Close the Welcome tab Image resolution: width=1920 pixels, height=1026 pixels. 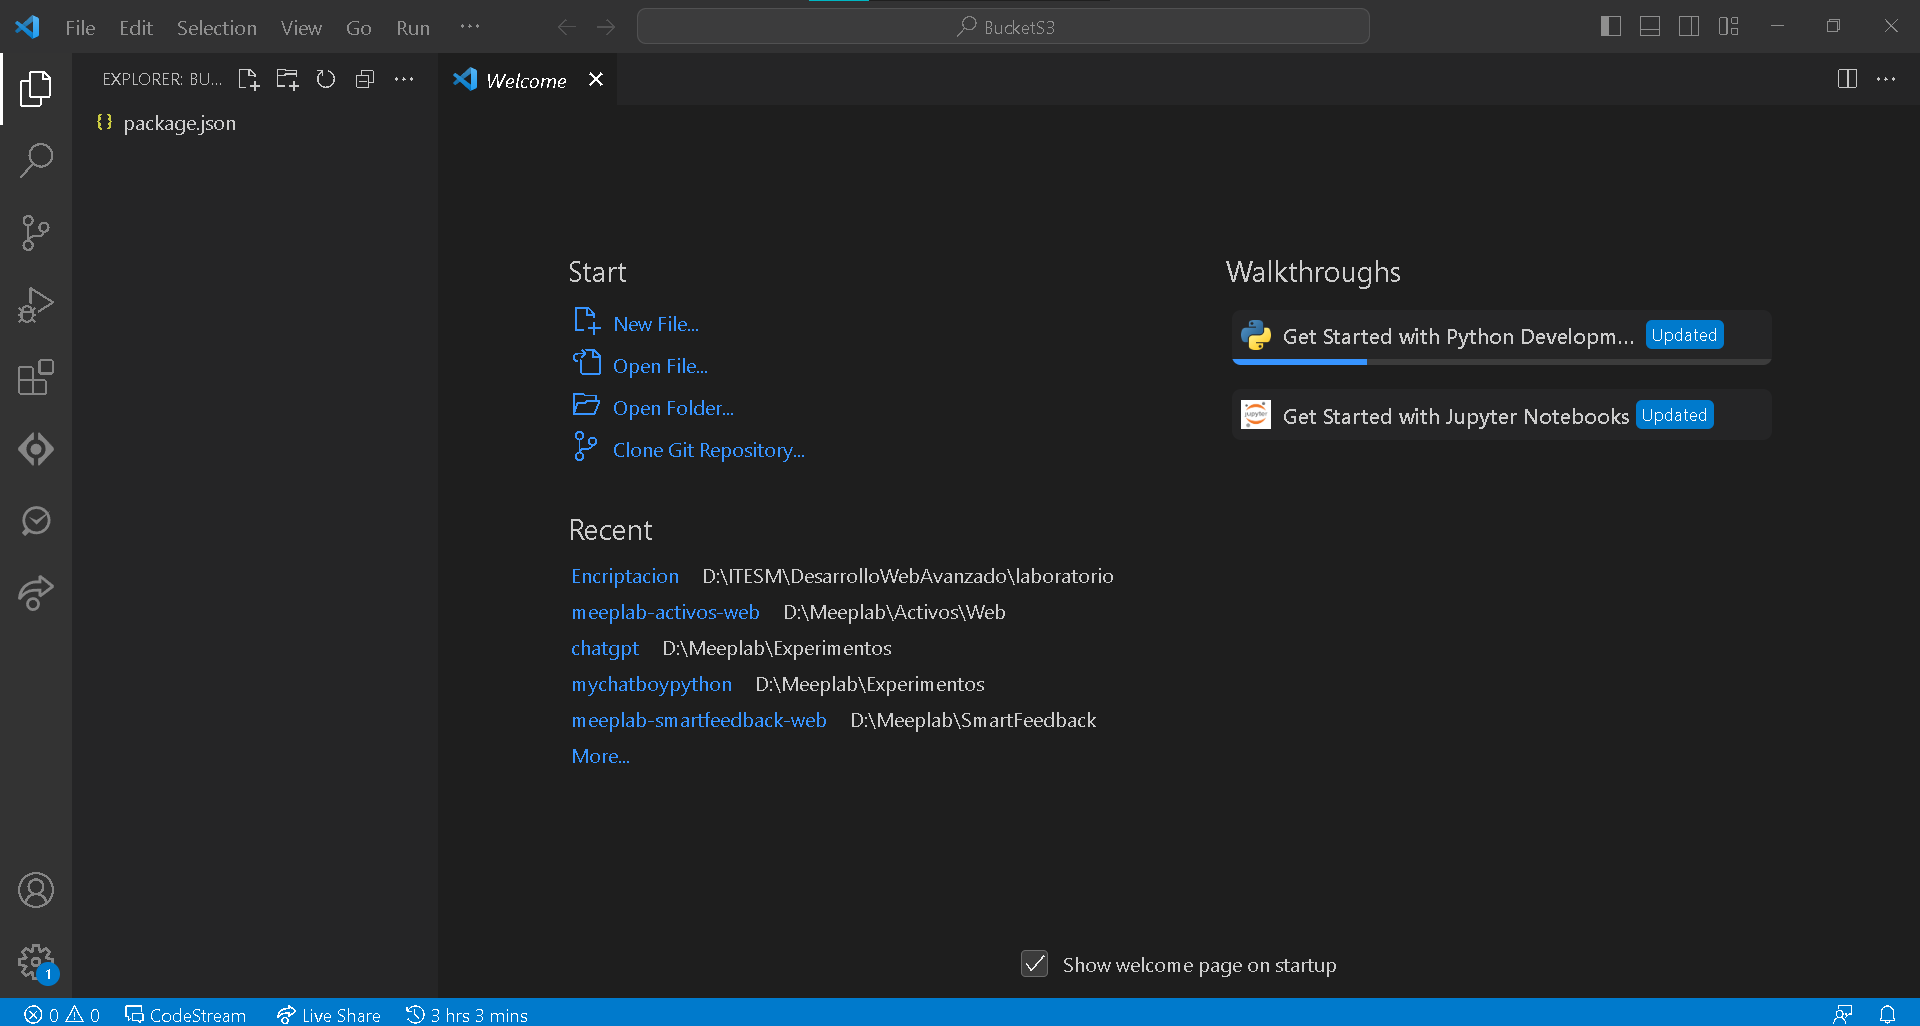pyautogui.click(x=596, y=80)
